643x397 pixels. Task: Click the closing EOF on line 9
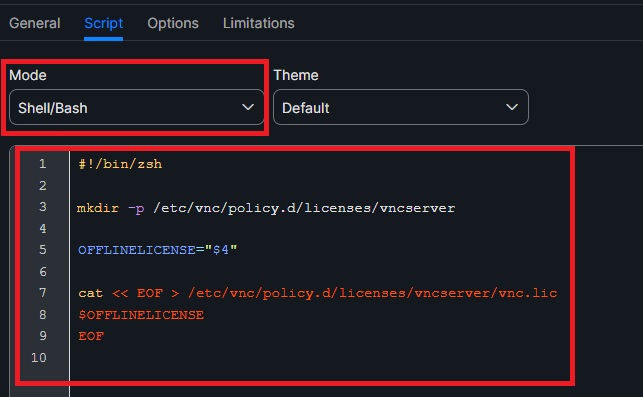[91, 336]
